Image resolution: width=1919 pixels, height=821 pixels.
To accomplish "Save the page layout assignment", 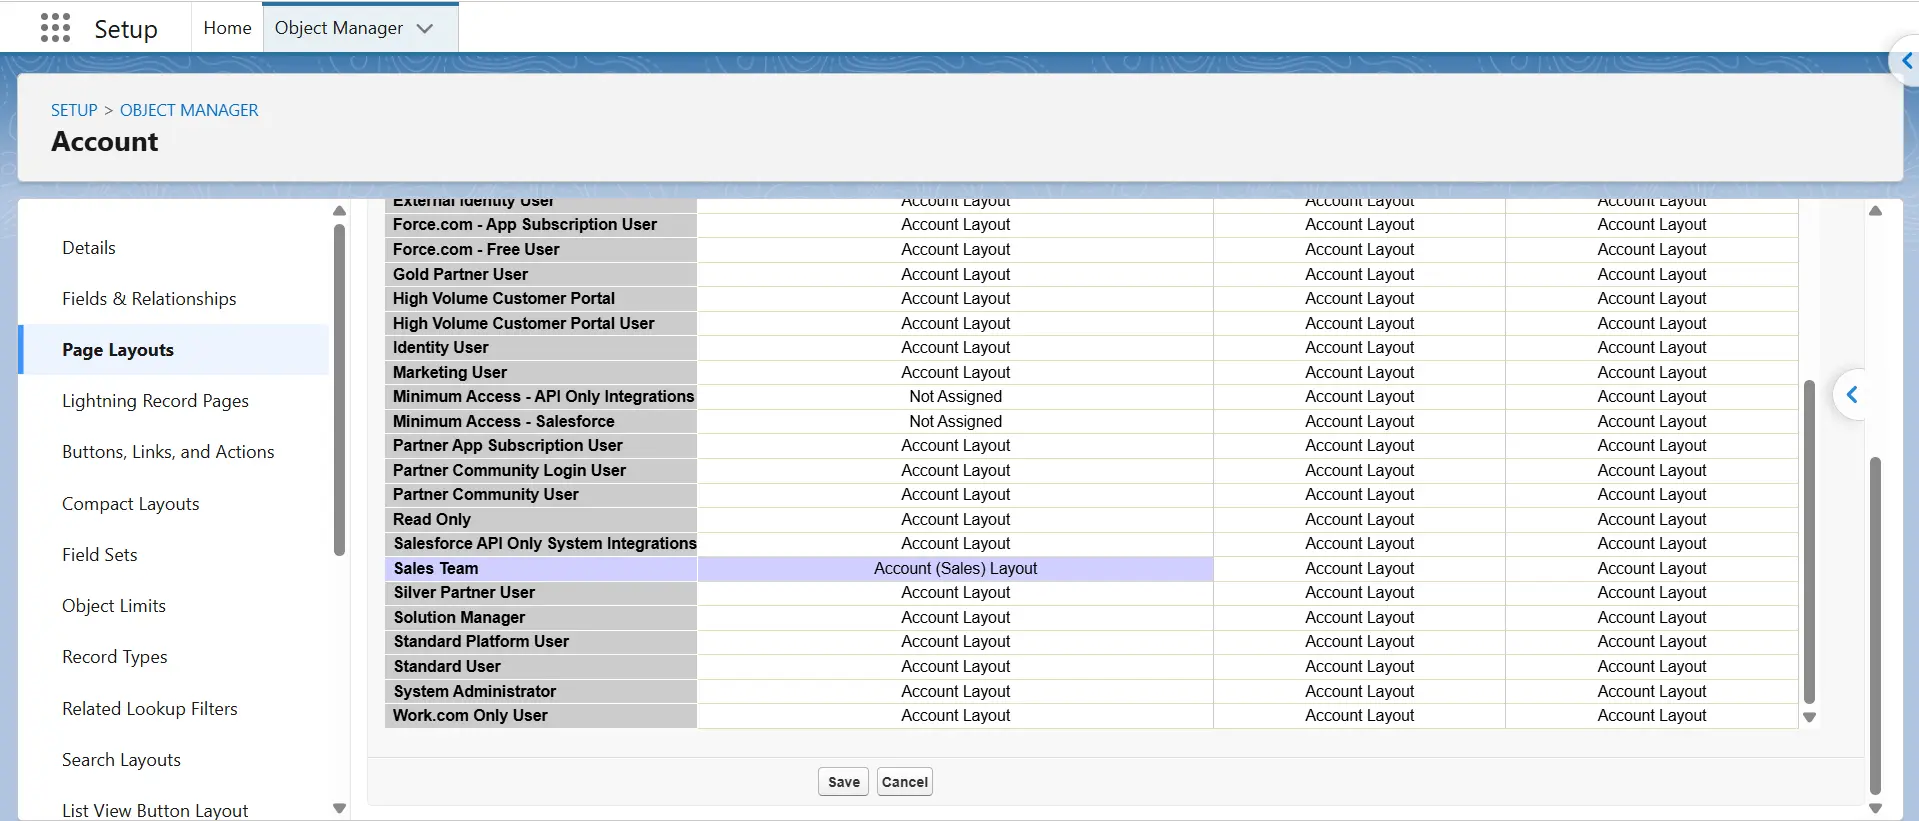I will click(x=843, y=782).
